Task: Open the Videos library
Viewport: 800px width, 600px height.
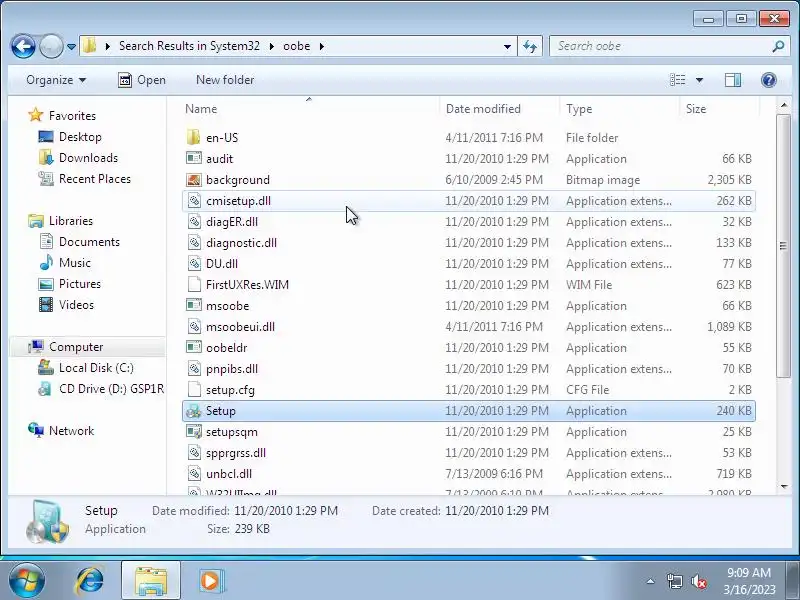Action: [x=76, y=305]
